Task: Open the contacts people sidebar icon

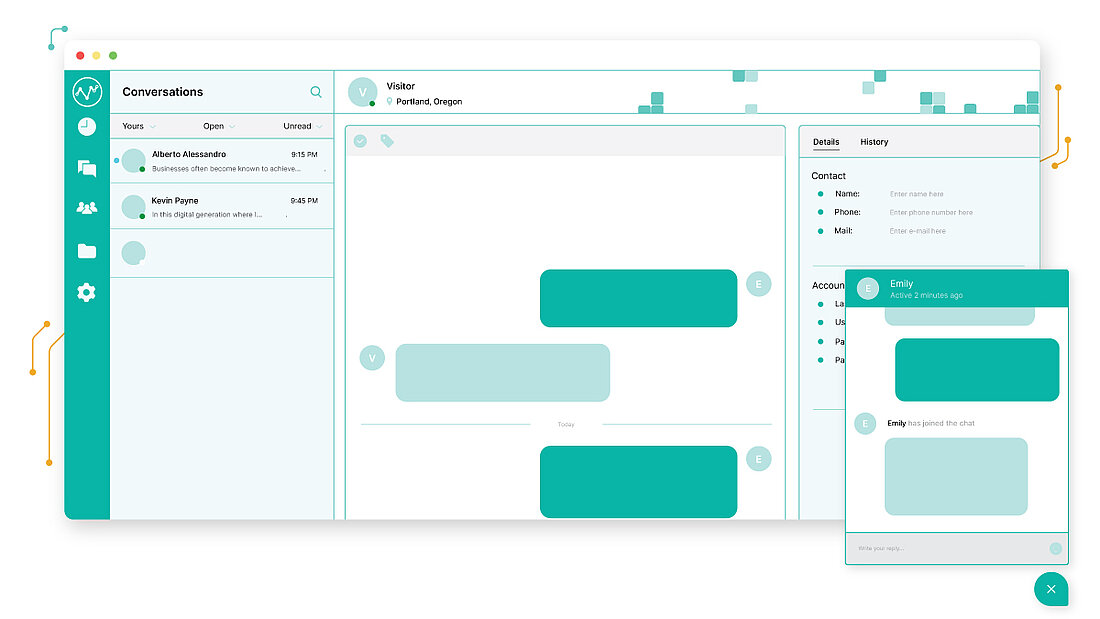Action: [x=87, y=208]
